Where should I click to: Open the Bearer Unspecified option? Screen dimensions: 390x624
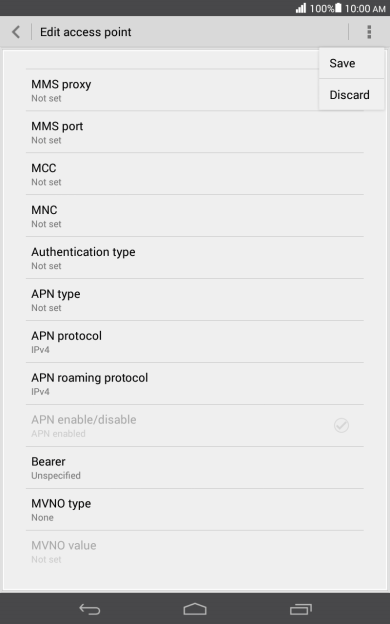(195, 468)
